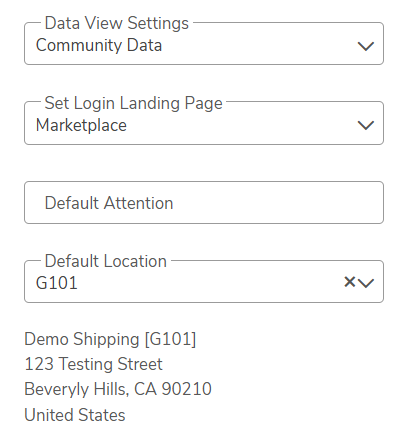Click the Marketplace selected value
This screenshot has height=440, width=414.
click(81, 125)
